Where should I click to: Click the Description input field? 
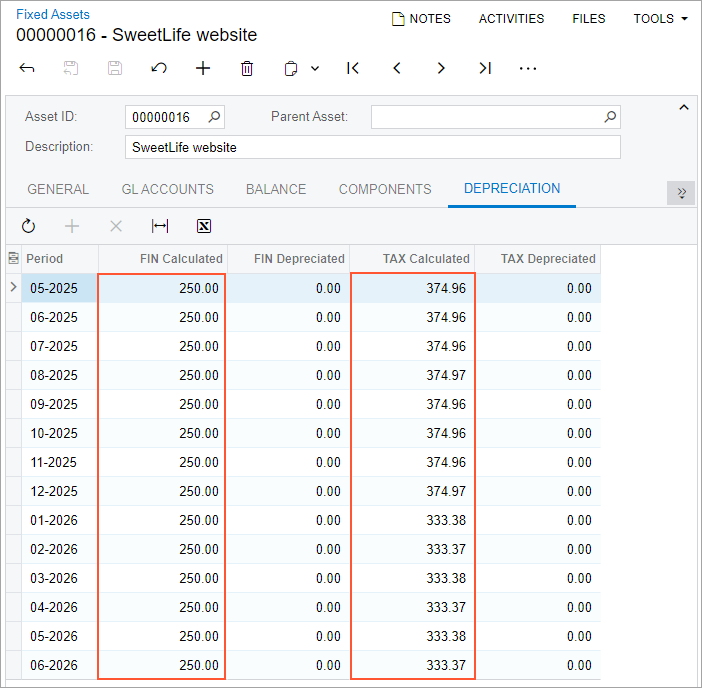point(372,147)
